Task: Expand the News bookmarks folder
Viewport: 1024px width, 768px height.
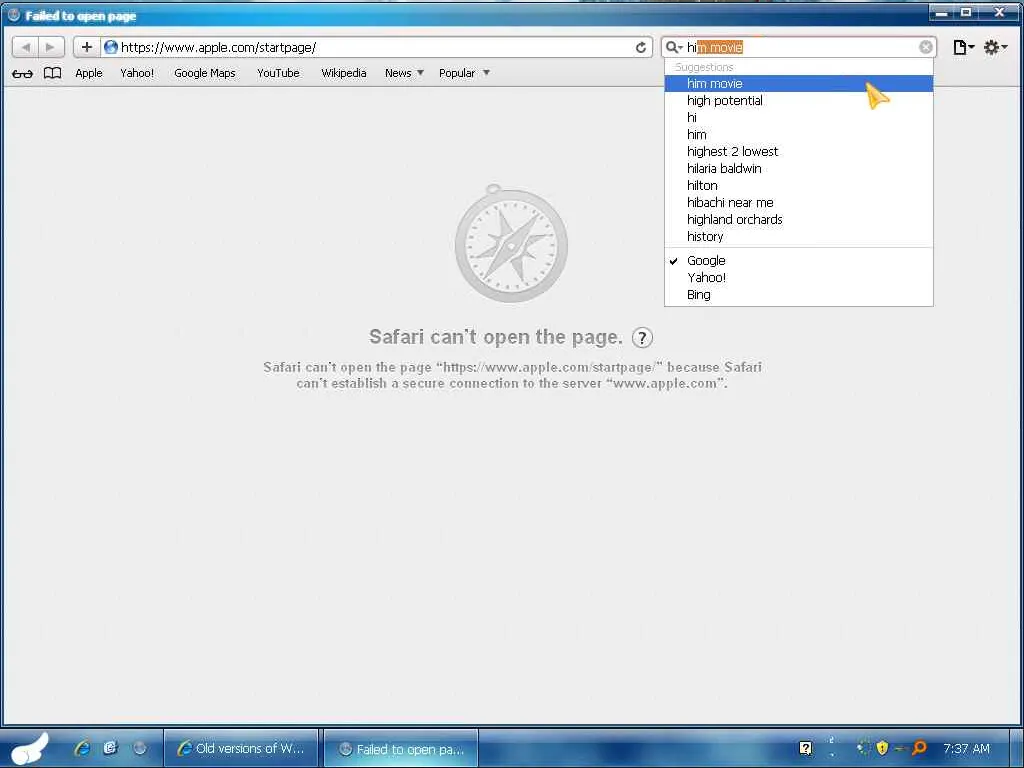Action: [404, 73]
